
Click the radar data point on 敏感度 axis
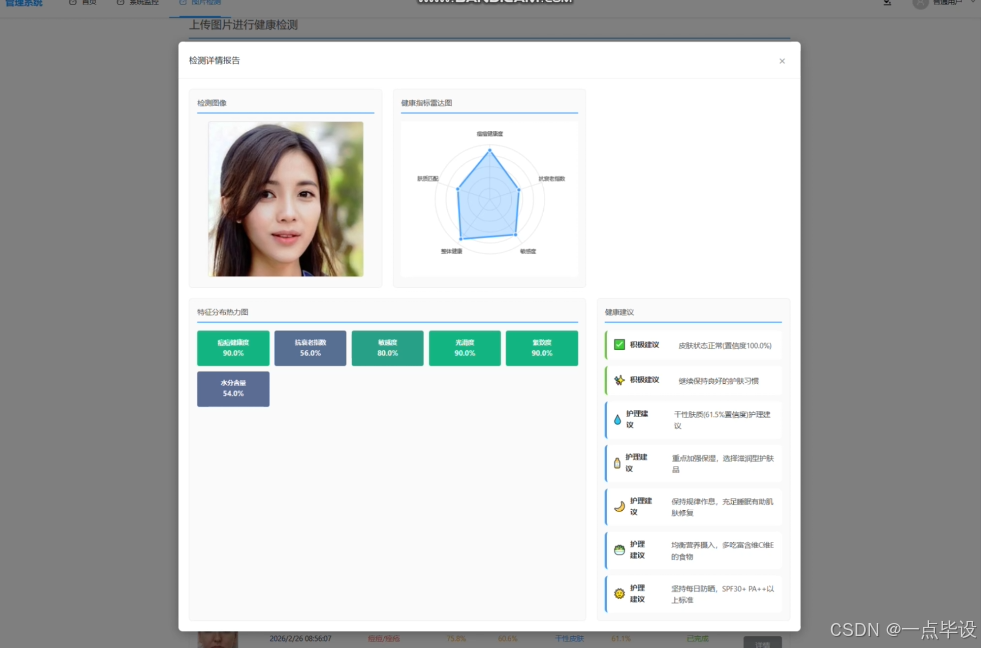click(x=516, y=235)
